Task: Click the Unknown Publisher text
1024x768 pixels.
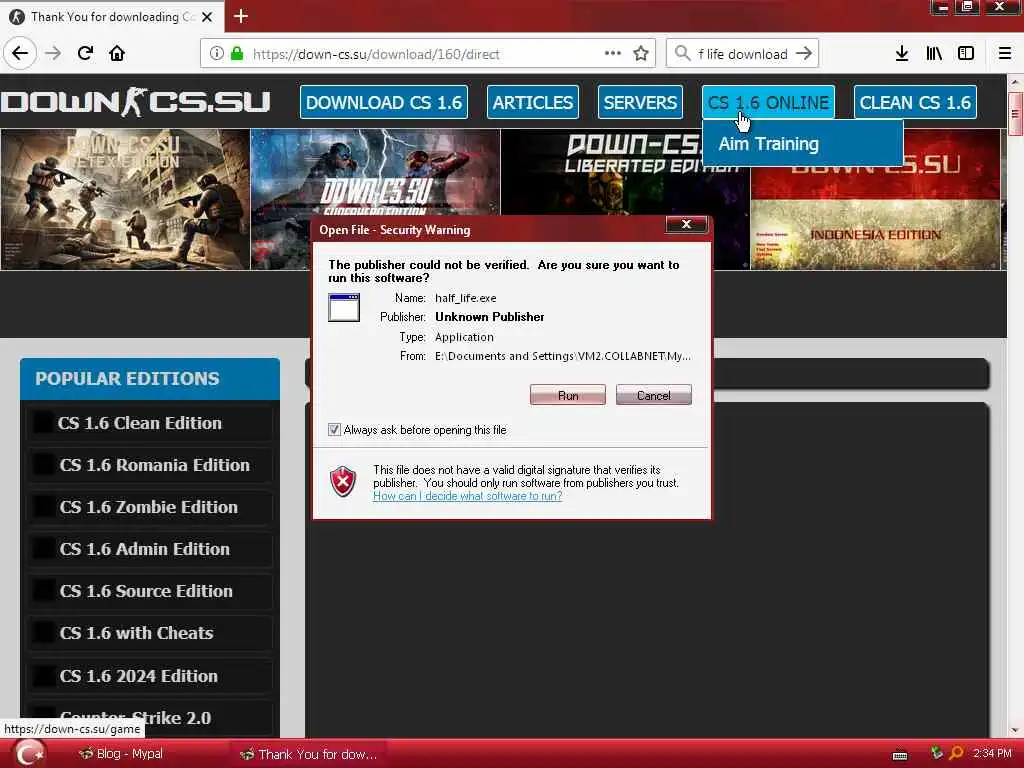Action: tap(490, 317)
